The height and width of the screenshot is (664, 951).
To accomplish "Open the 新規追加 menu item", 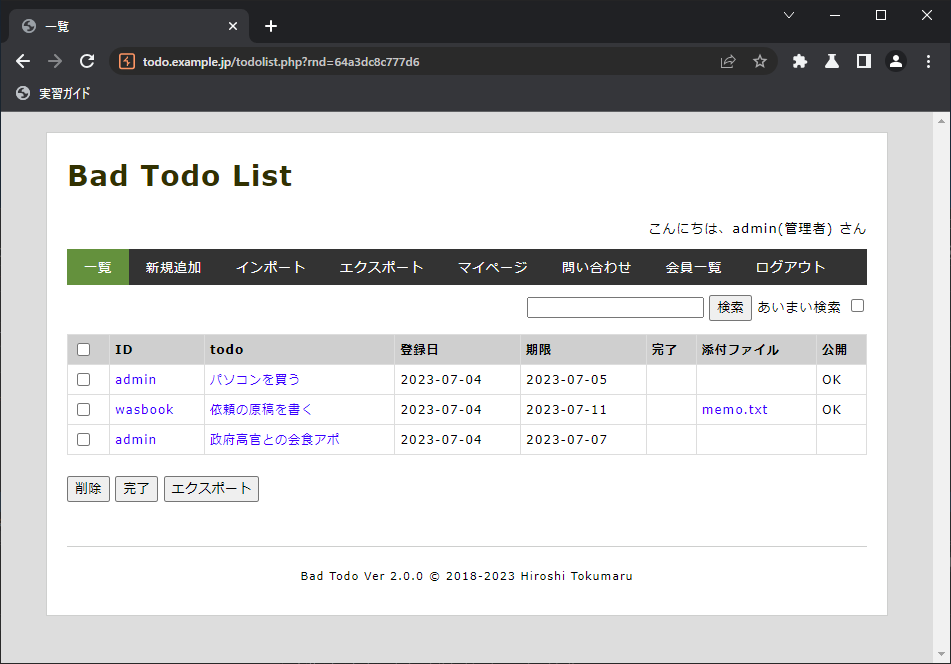I will click(x=173, y=267).
